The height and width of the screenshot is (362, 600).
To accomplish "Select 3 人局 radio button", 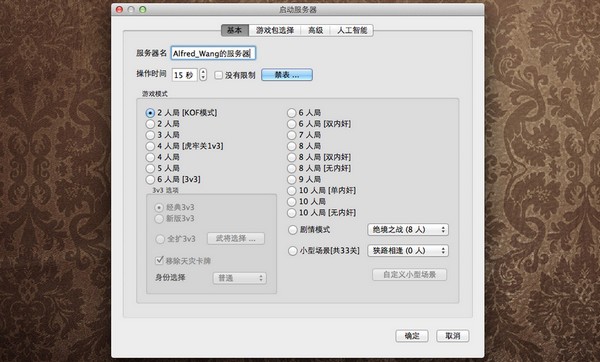I will pyautogui.click(x=150, y=135).
